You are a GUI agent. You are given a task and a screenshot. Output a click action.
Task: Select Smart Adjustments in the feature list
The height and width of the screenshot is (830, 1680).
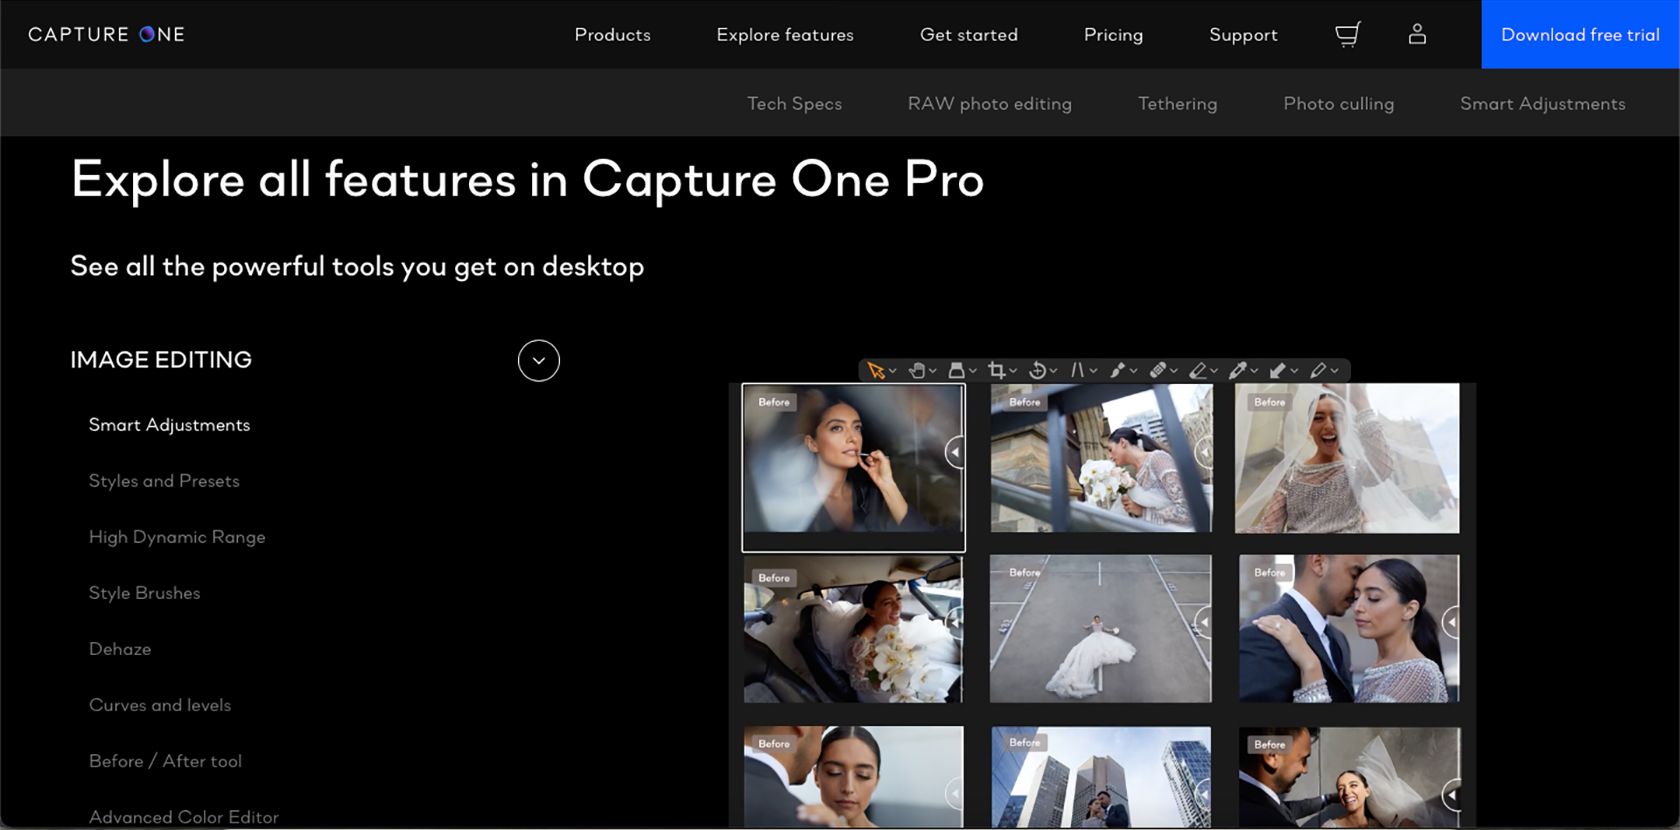coord(170,425)
